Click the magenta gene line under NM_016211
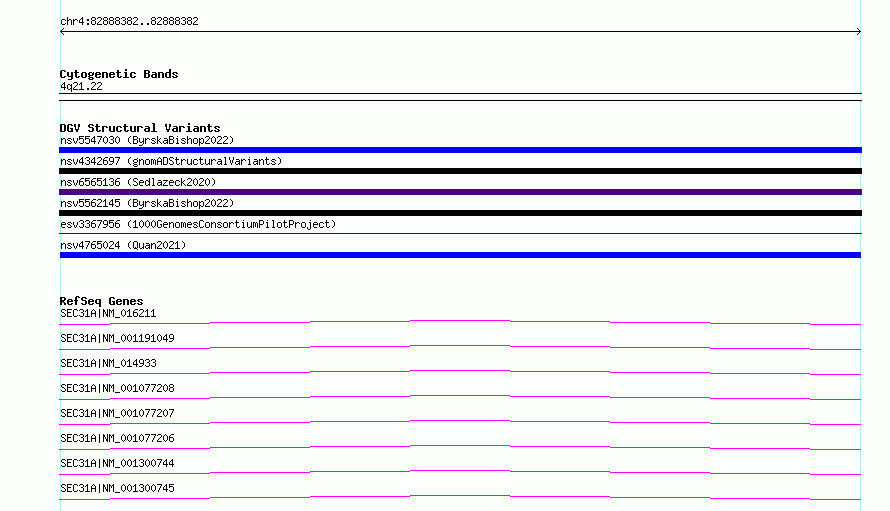This screenshot has width=890, height=511. [460, 322]
